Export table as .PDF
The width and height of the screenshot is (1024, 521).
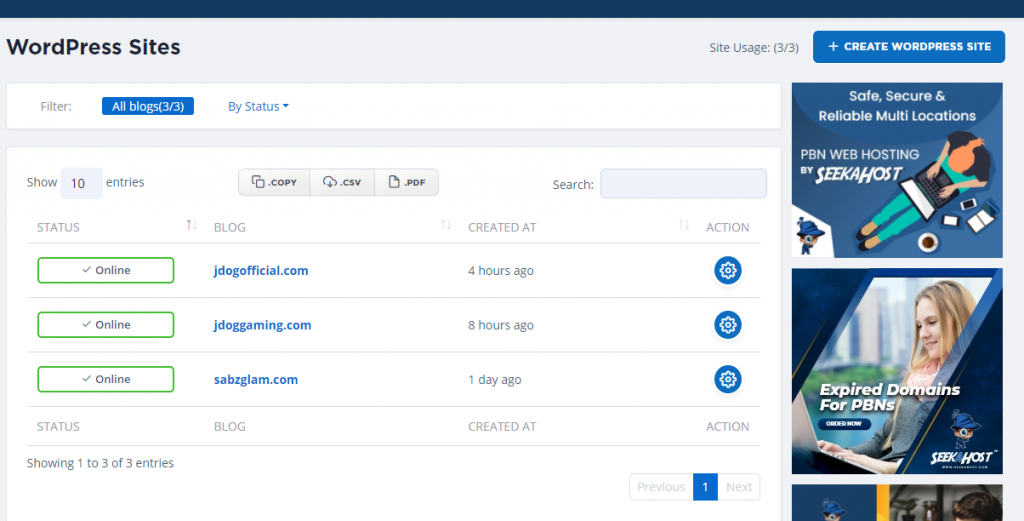tap(407, 182)
